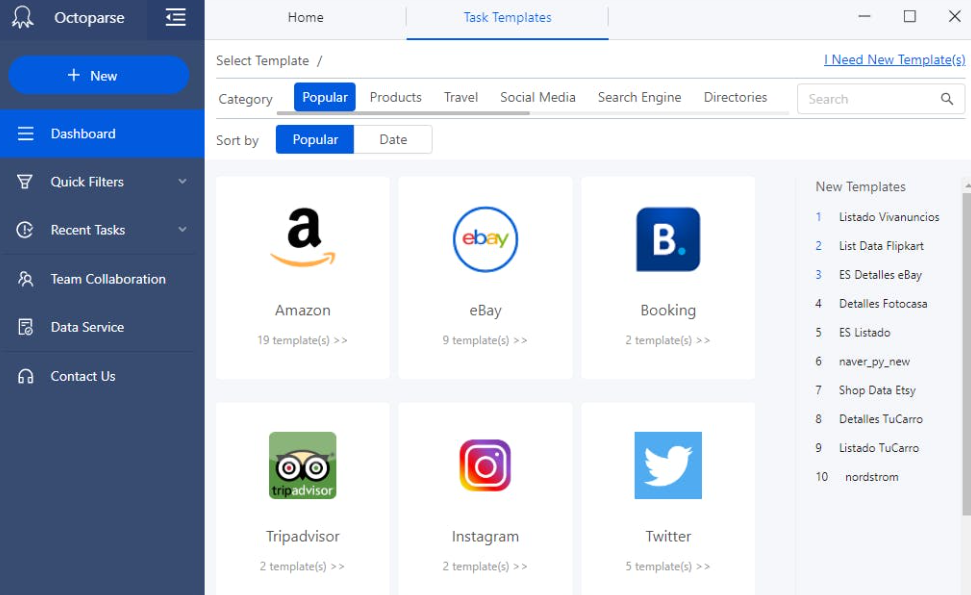This screenshot has height=595, width=971.
Task: Click the Octoparse logo icon
Action: point(23,17)
